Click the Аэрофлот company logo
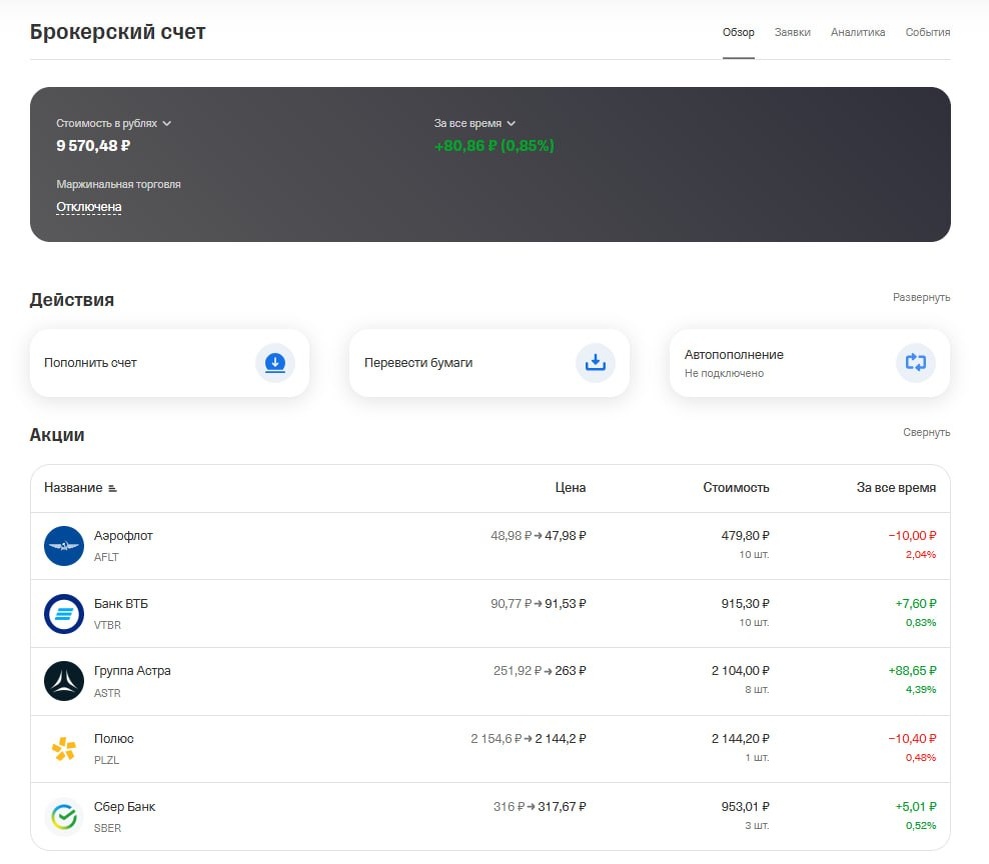 (x=64, y=546)
